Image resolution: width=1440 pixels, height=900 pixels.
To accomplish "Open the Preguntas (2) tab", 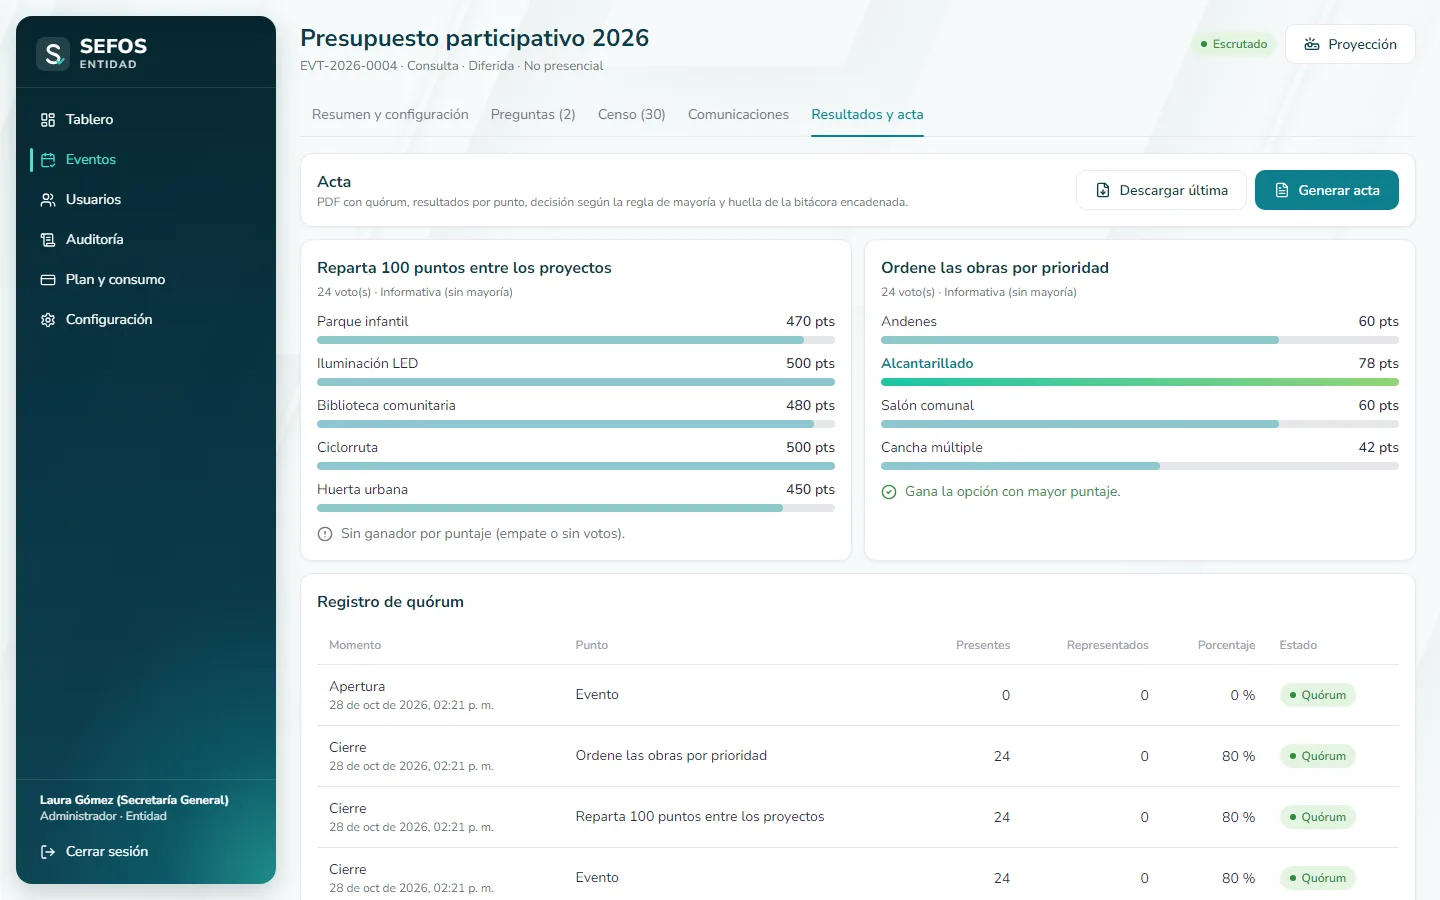I will coord(533,115).
